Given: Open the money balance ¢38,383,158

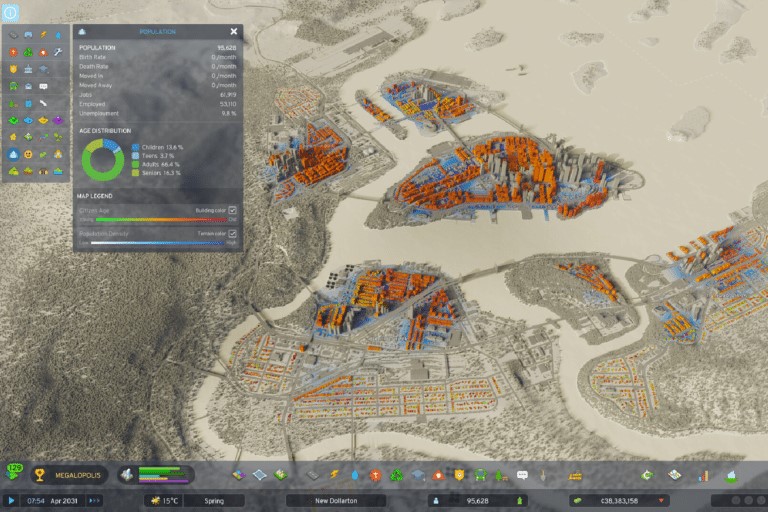Looking at the screenshot, I should [x=619, y=501].
